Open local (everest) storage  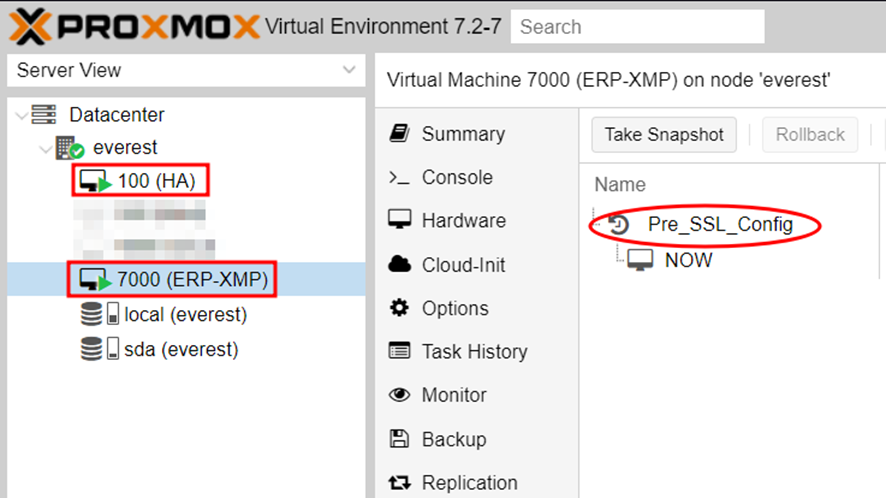pyautogui.click(x=185, y=314)
